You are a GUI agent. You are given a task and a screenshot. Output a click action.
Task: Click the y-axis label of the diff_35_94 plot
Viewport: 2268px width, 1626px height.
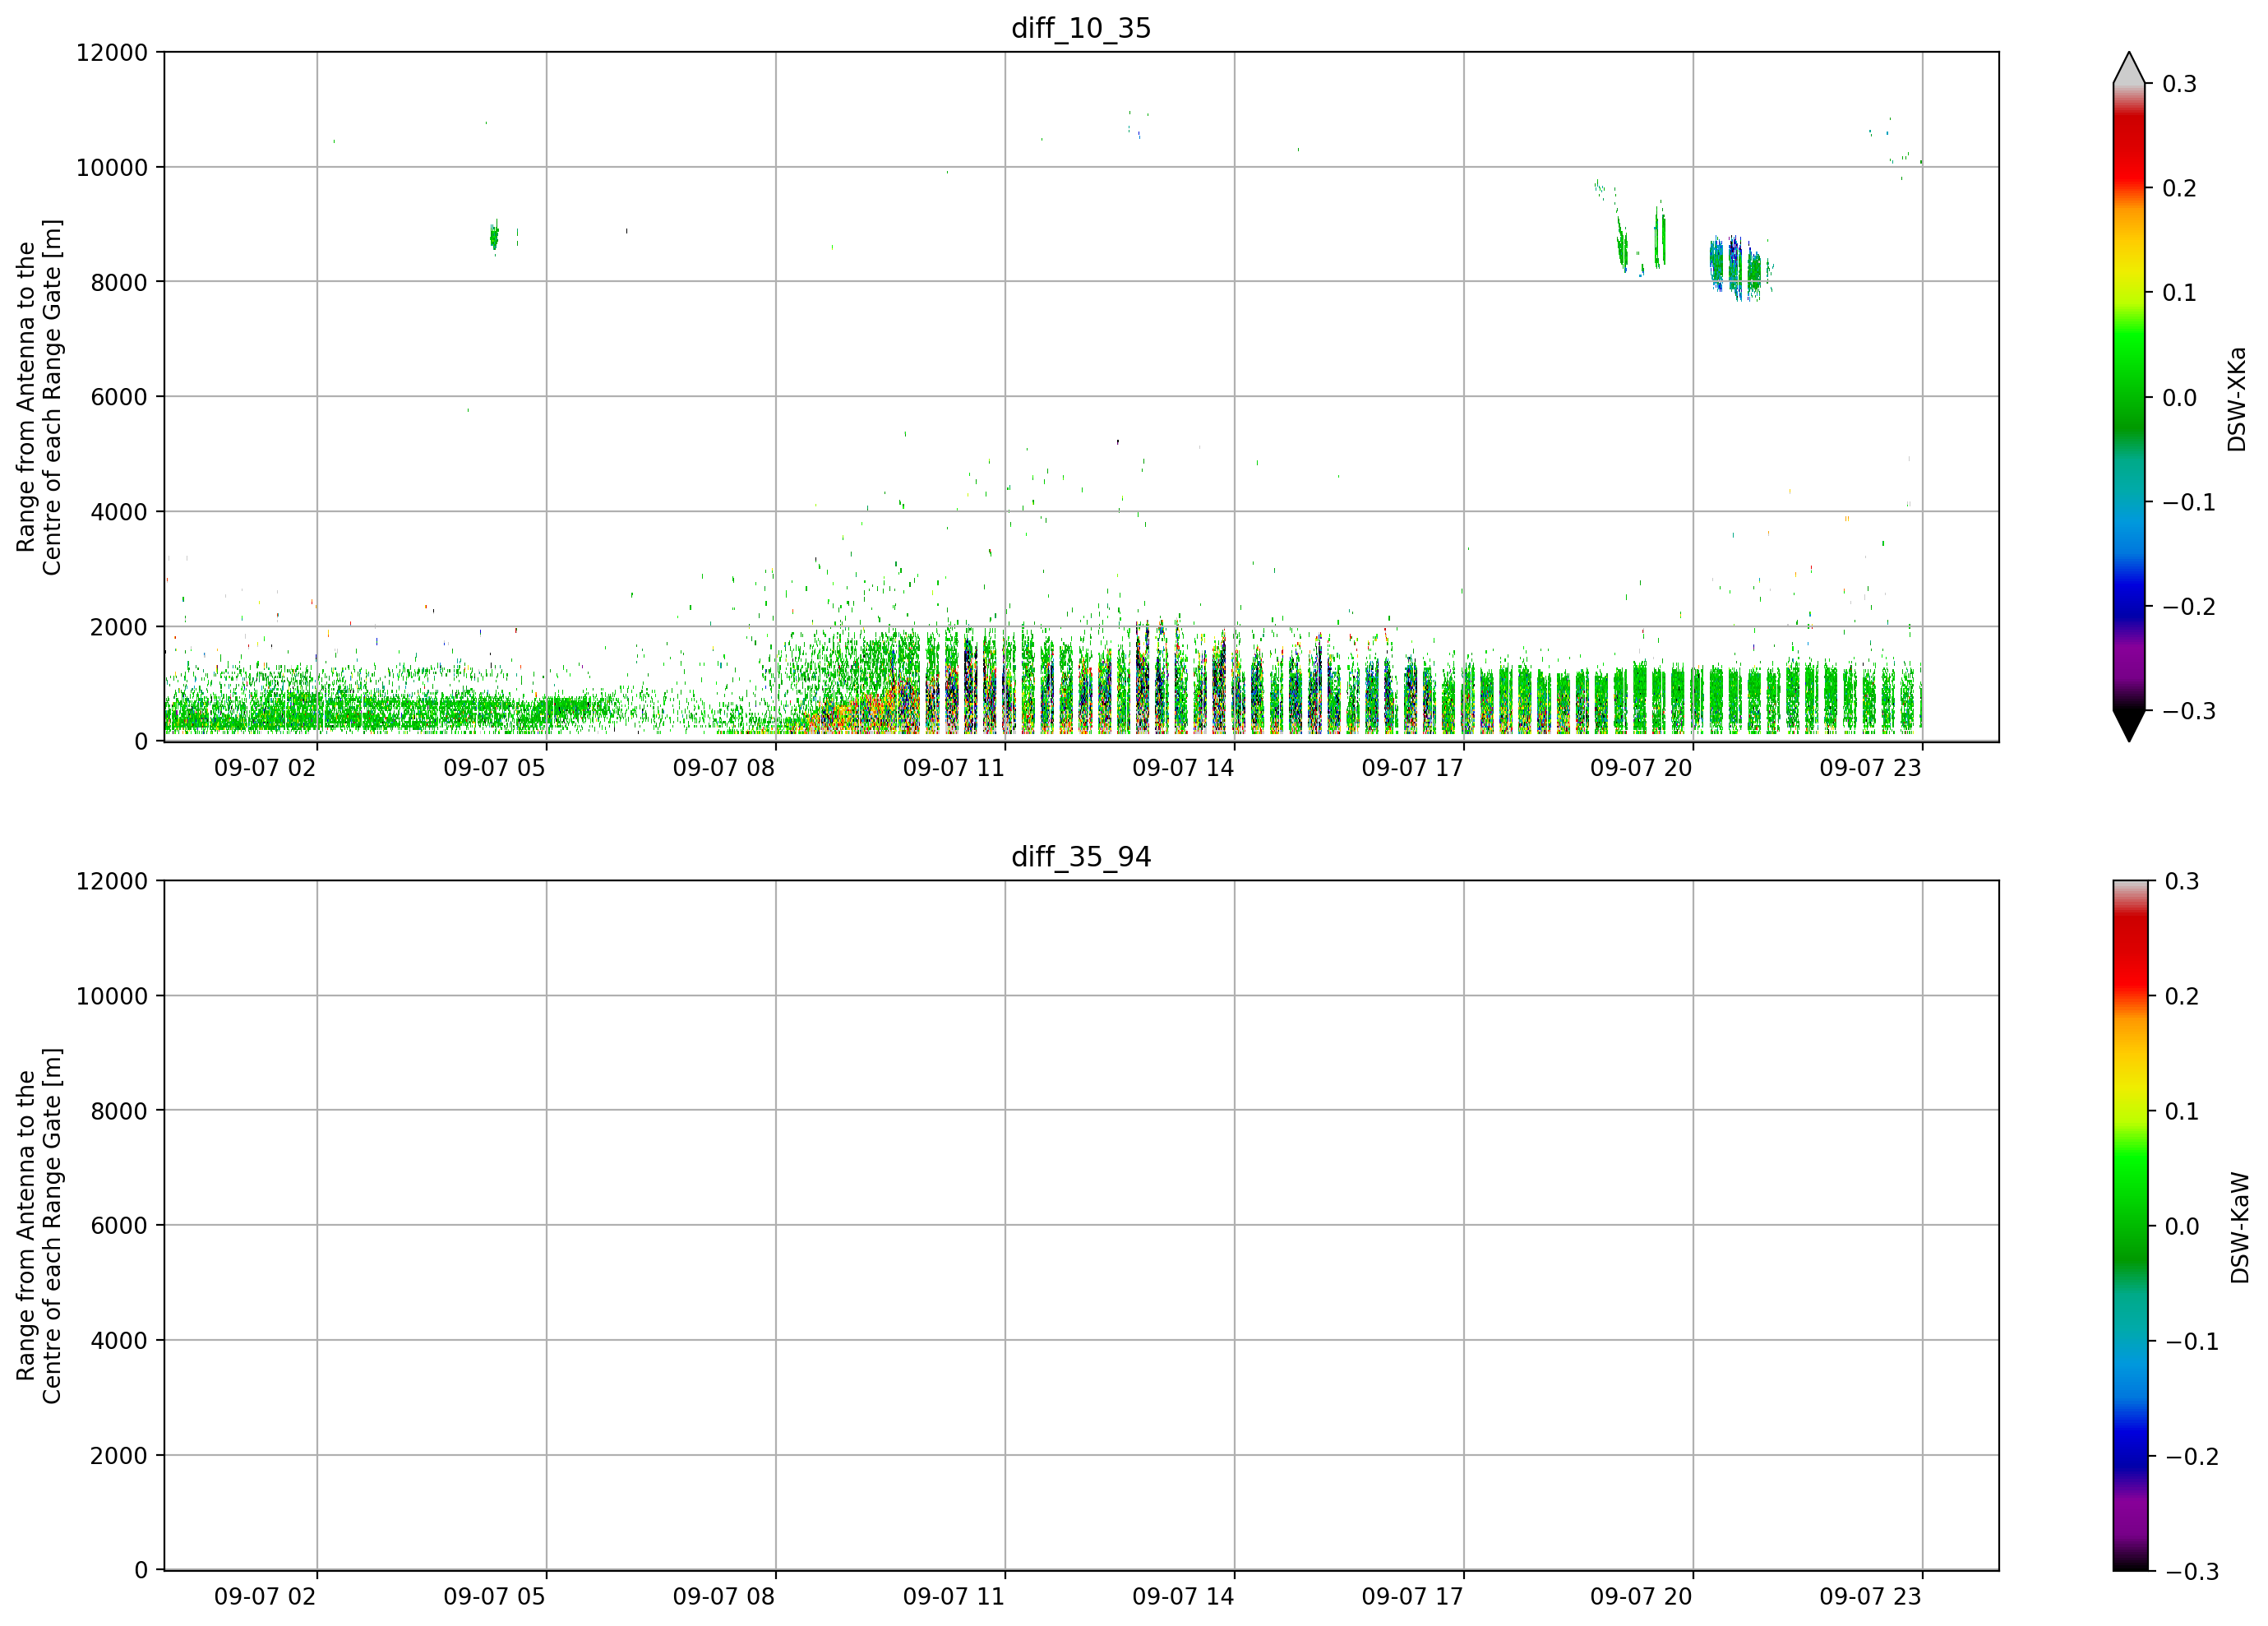39,1225
